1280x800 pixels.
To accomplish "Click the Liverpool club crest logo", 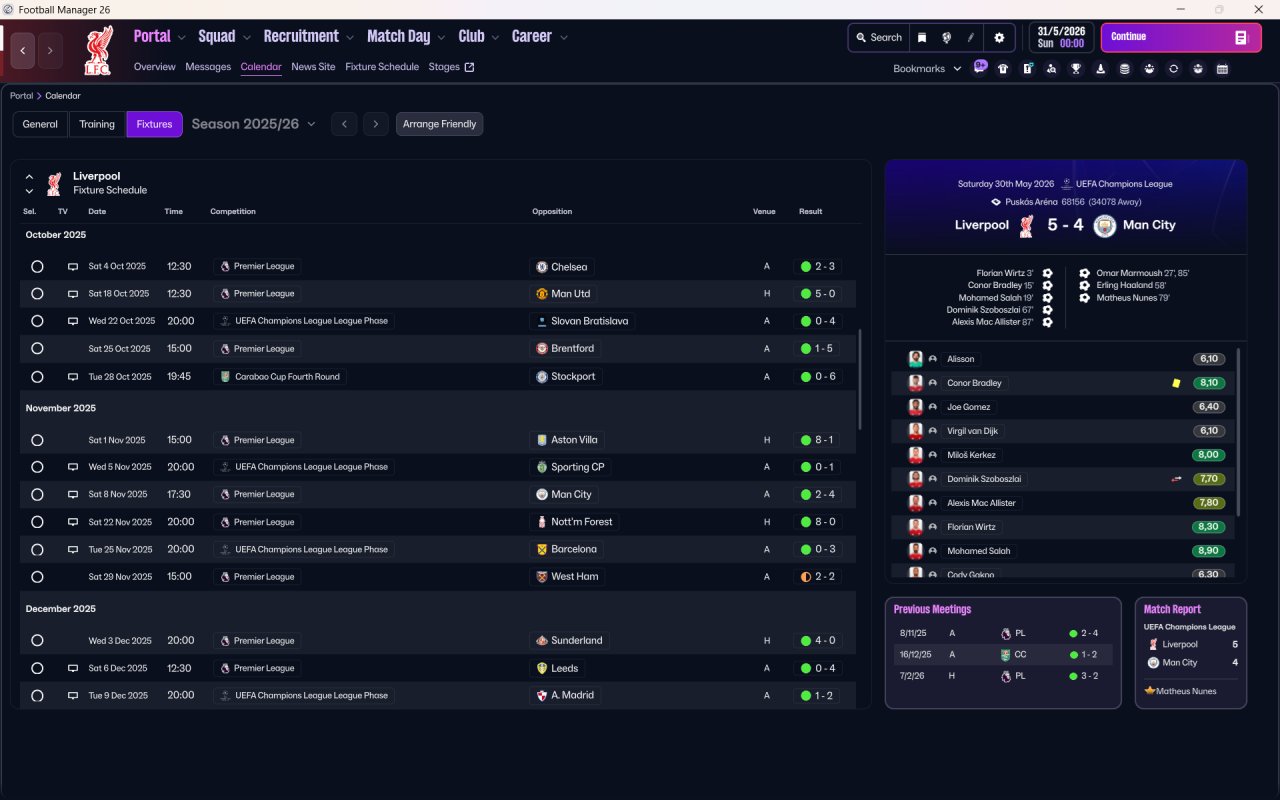I will tap(98, 50).
